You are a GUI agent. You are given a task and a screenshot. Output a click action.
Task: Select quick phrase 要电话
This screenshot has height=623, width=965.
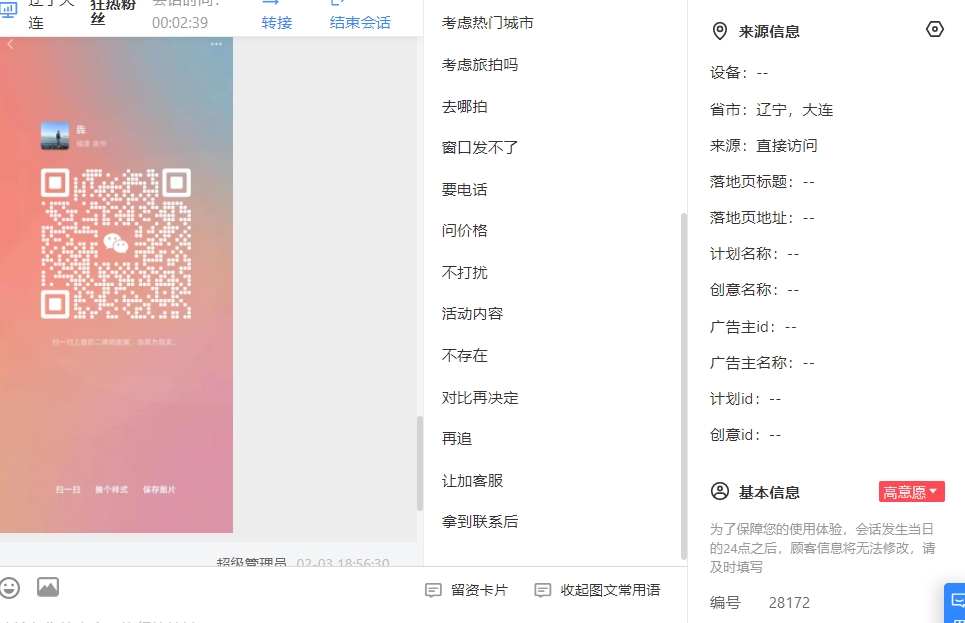coord(464,190)
